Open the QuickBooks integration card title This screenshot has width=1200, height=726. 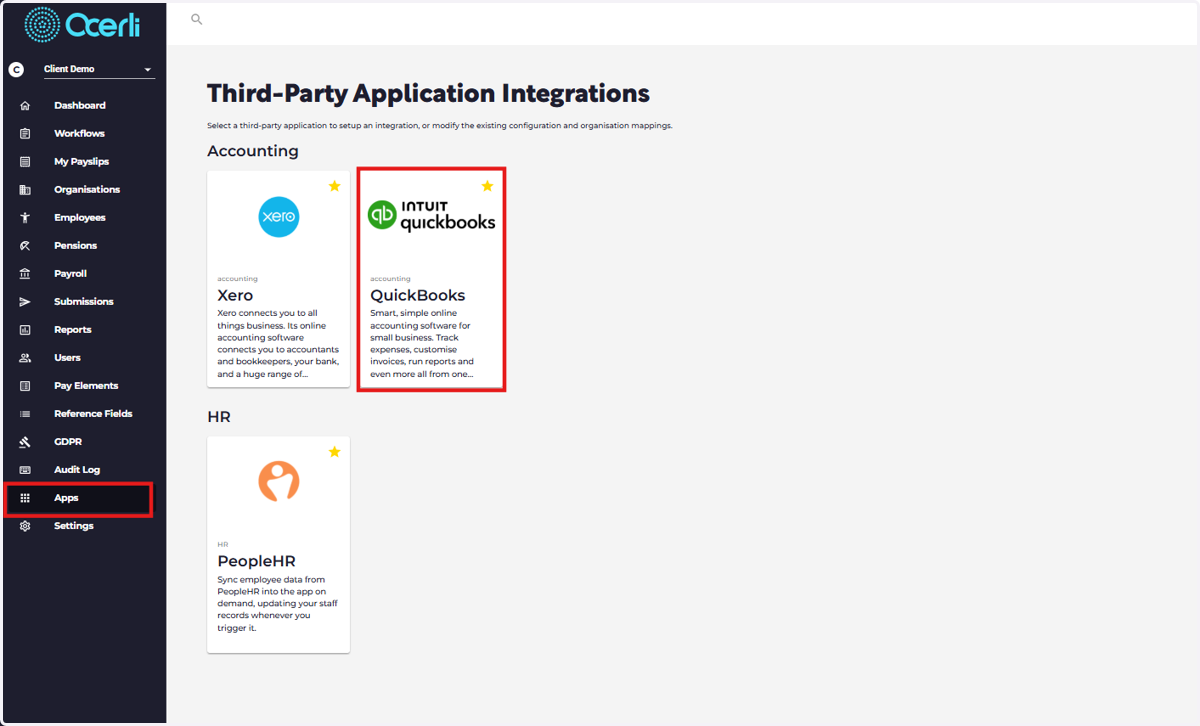coord(417,296)
